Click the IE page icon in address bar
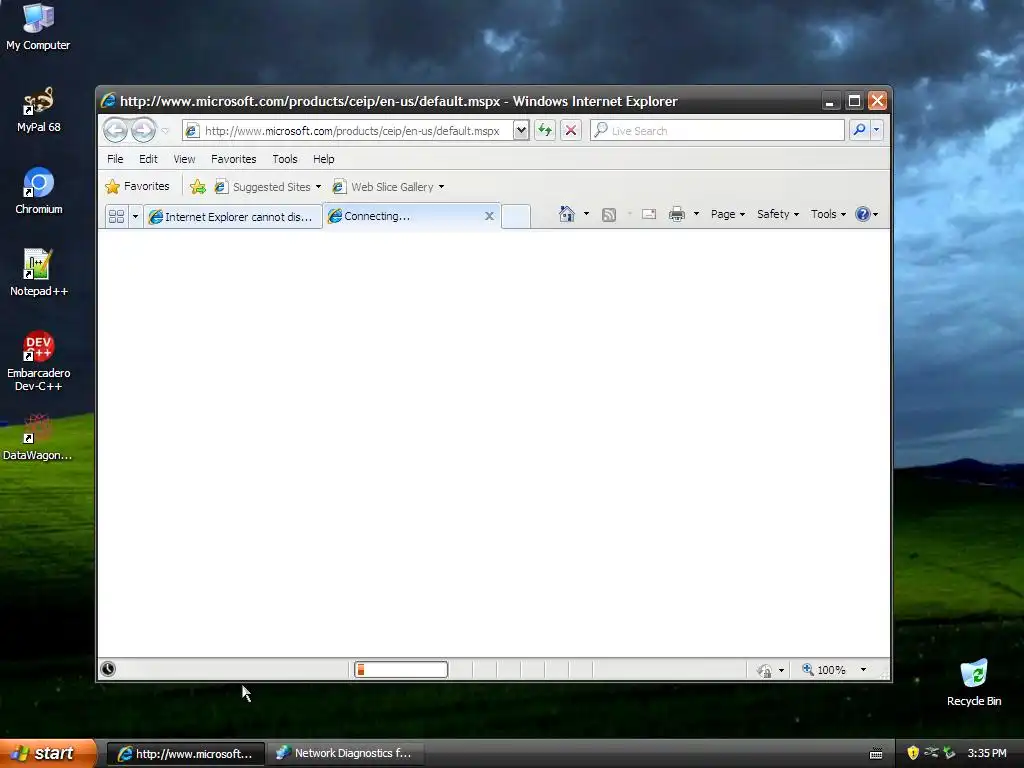Image resolution: width=1024 pixels, height=768 pixels. pyautogui.click(x=191, y=131)
